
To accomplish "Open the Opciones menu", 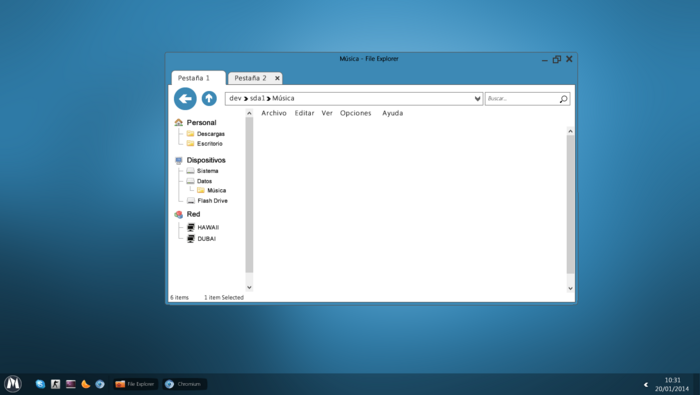I will pyautogui.click(x=355, y=113).
